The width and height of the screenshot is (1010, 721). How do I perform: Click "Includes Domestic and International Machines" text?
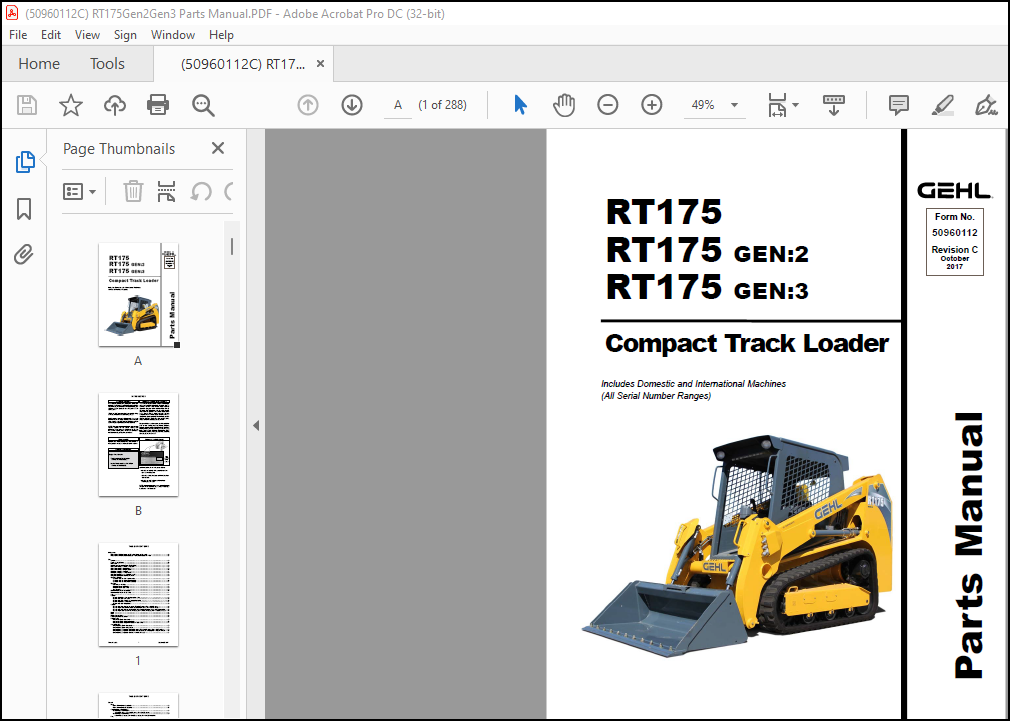tap(693, 383)
